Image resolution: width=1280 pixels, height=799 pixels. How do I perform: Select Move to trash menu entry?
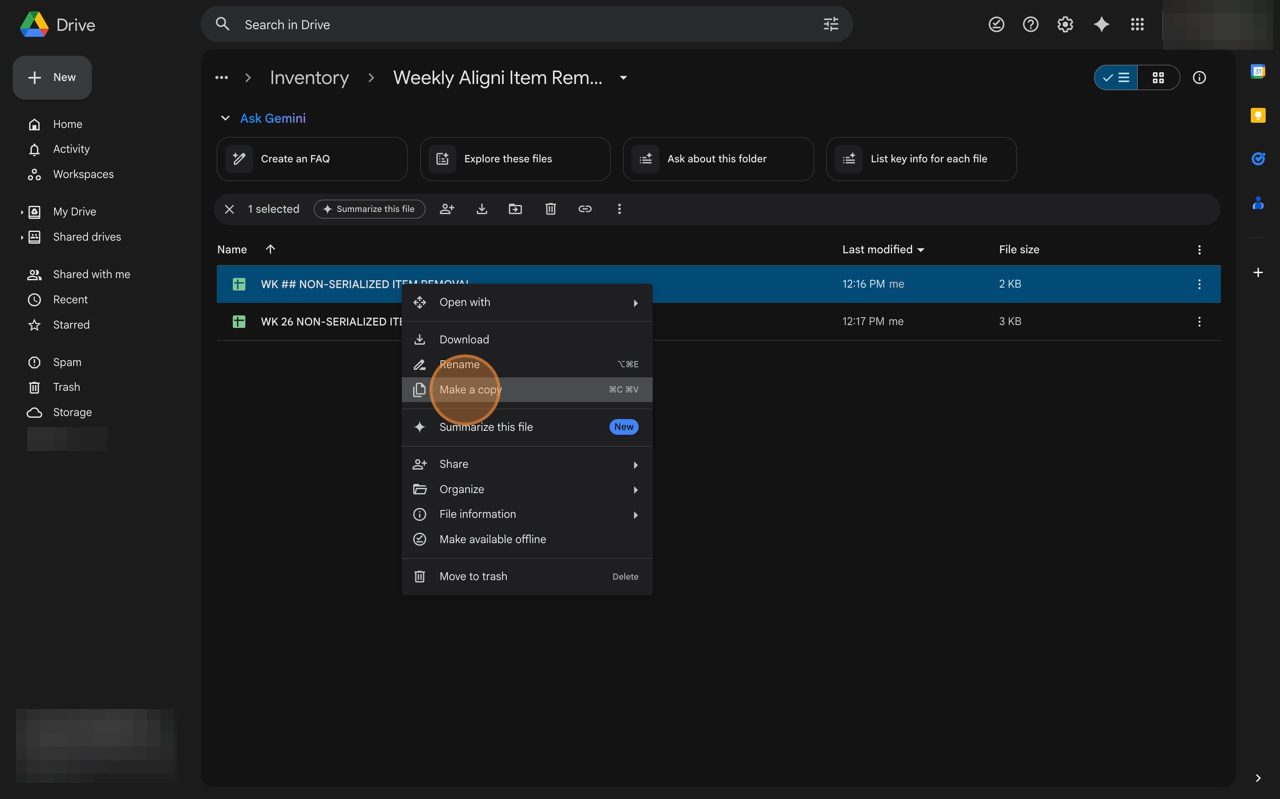pos(473,577)
